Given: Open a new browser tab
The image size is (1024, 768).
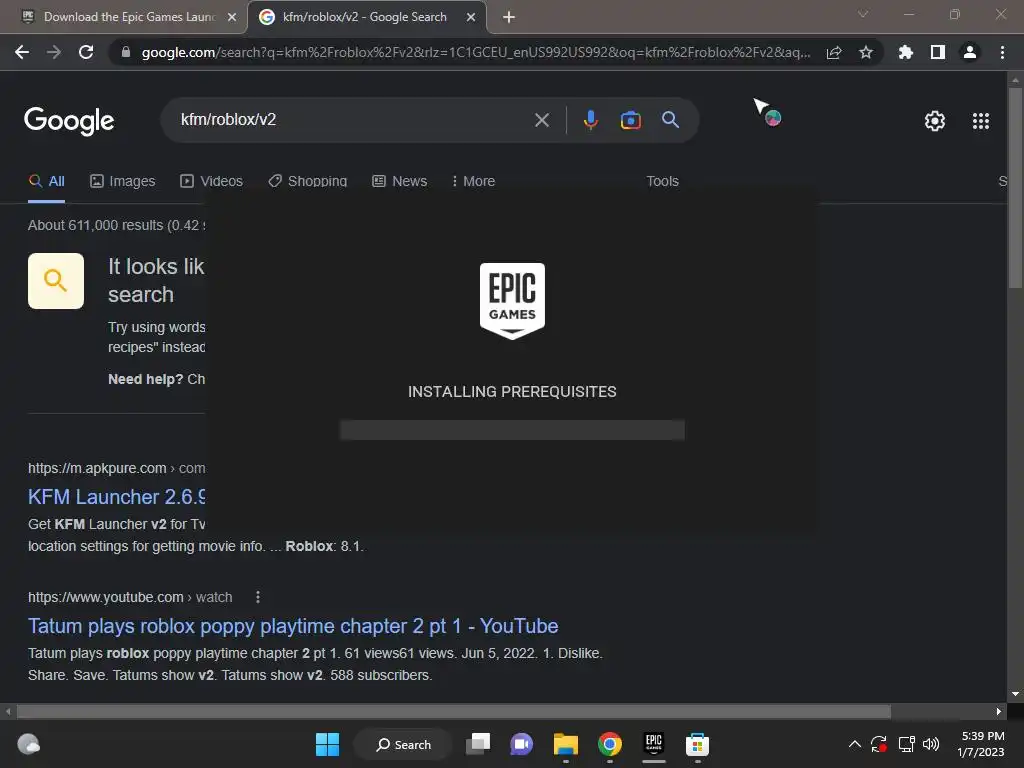Looking at the screenshot, I should click(509, 17).
